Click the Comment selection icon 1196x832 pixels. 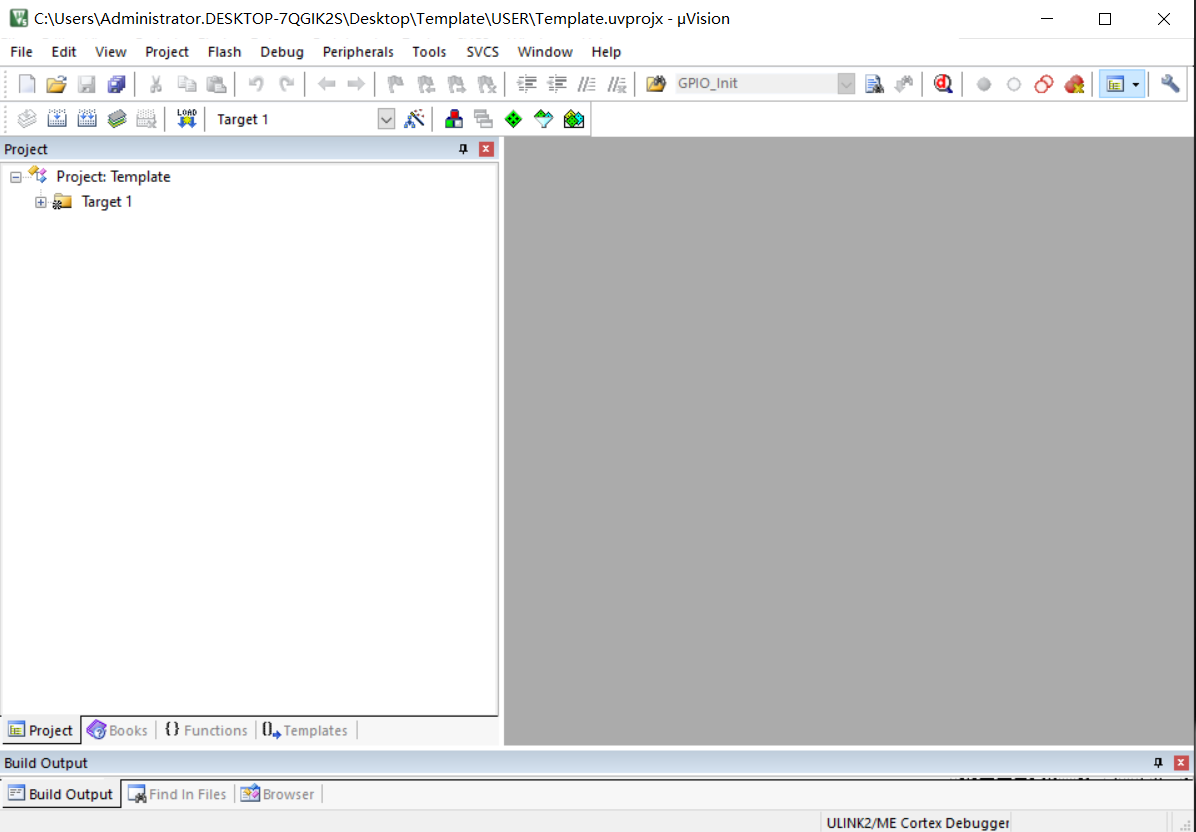tap(587, 84)
